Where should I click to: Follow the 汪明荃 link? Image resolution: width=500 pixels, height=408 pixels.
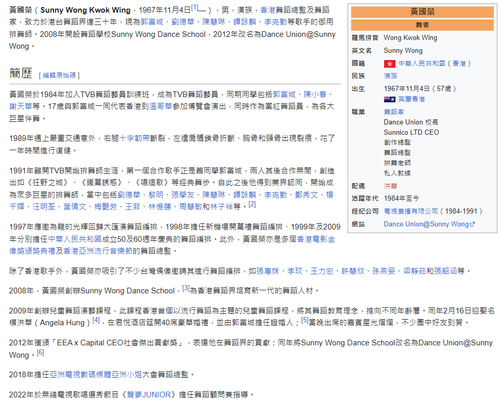(x=44, y=207)
